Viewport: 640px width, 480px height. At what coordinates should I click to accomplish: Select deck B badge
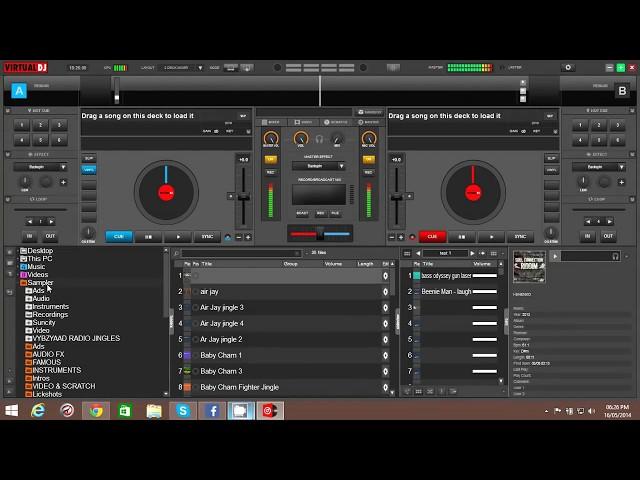pyautogui.click(x=622, y=91)
